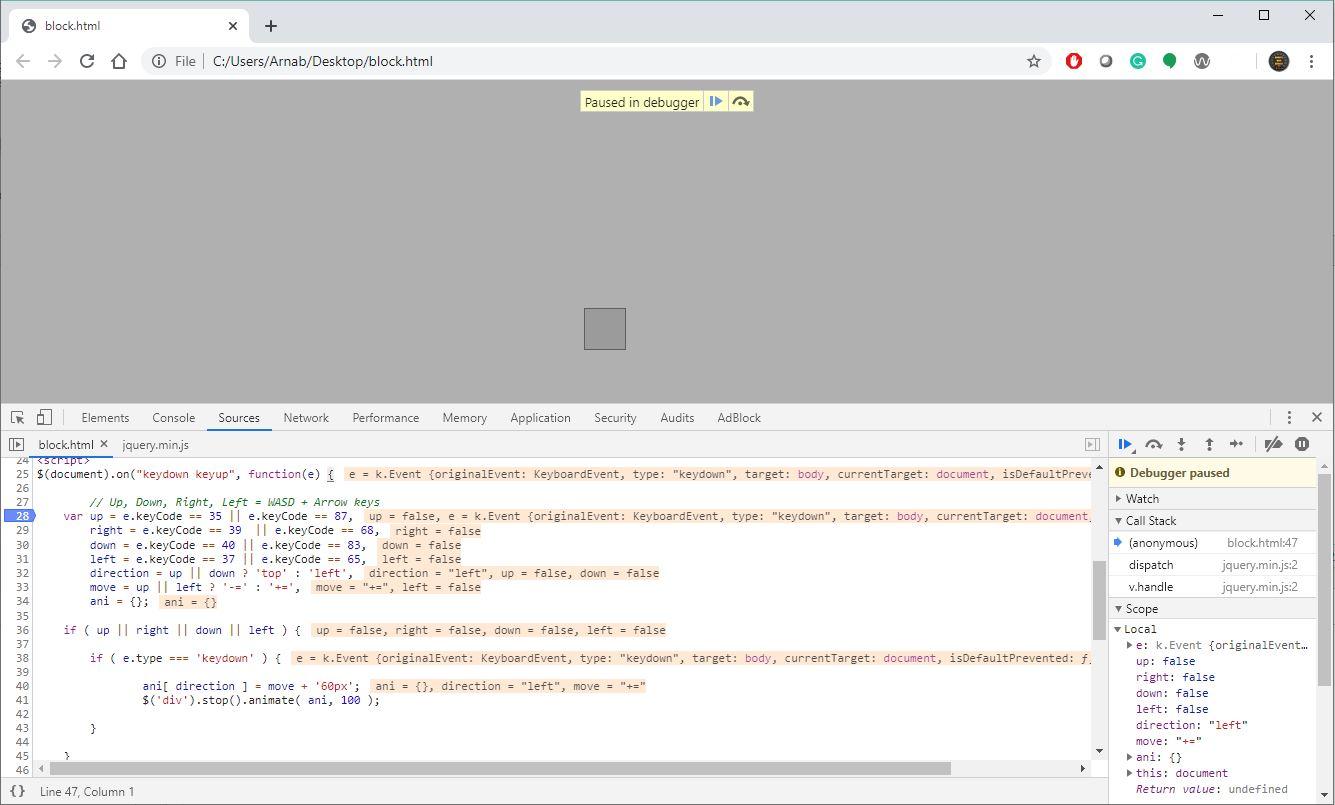Click the horizontal code scrollbar
The width and height of the screenshot is (1335, 805).
pos(500,768)
